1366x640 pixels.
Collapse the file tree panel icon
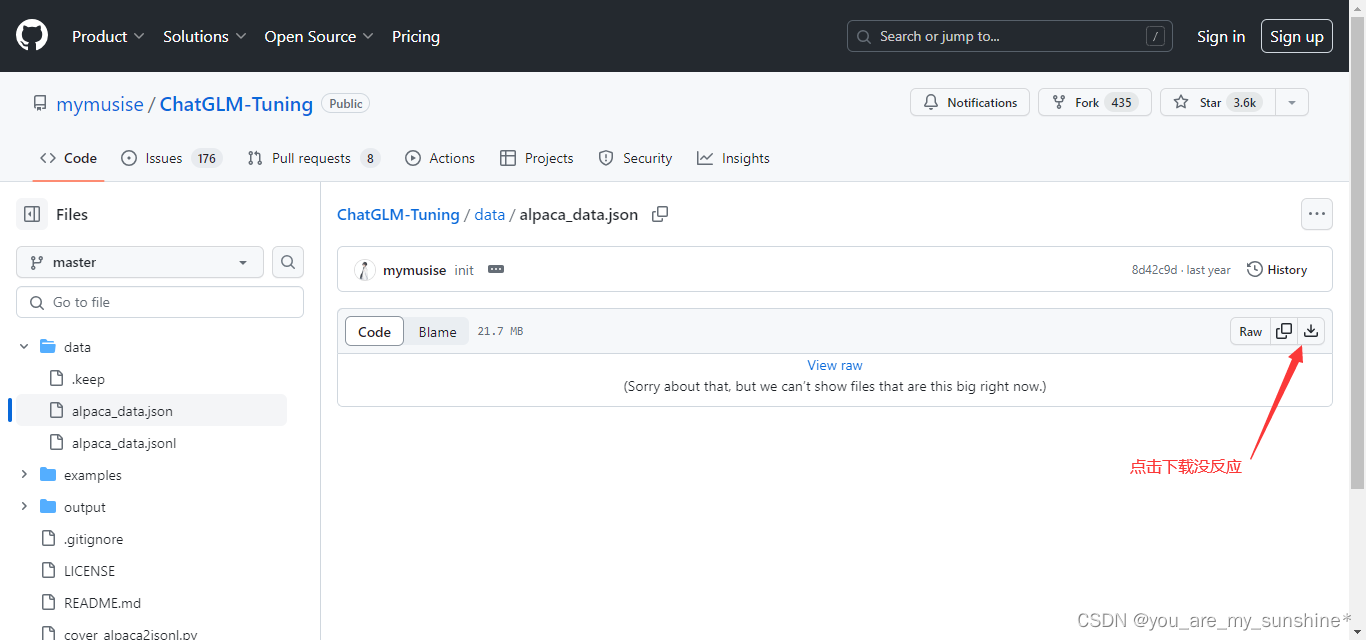click(32, 214)
